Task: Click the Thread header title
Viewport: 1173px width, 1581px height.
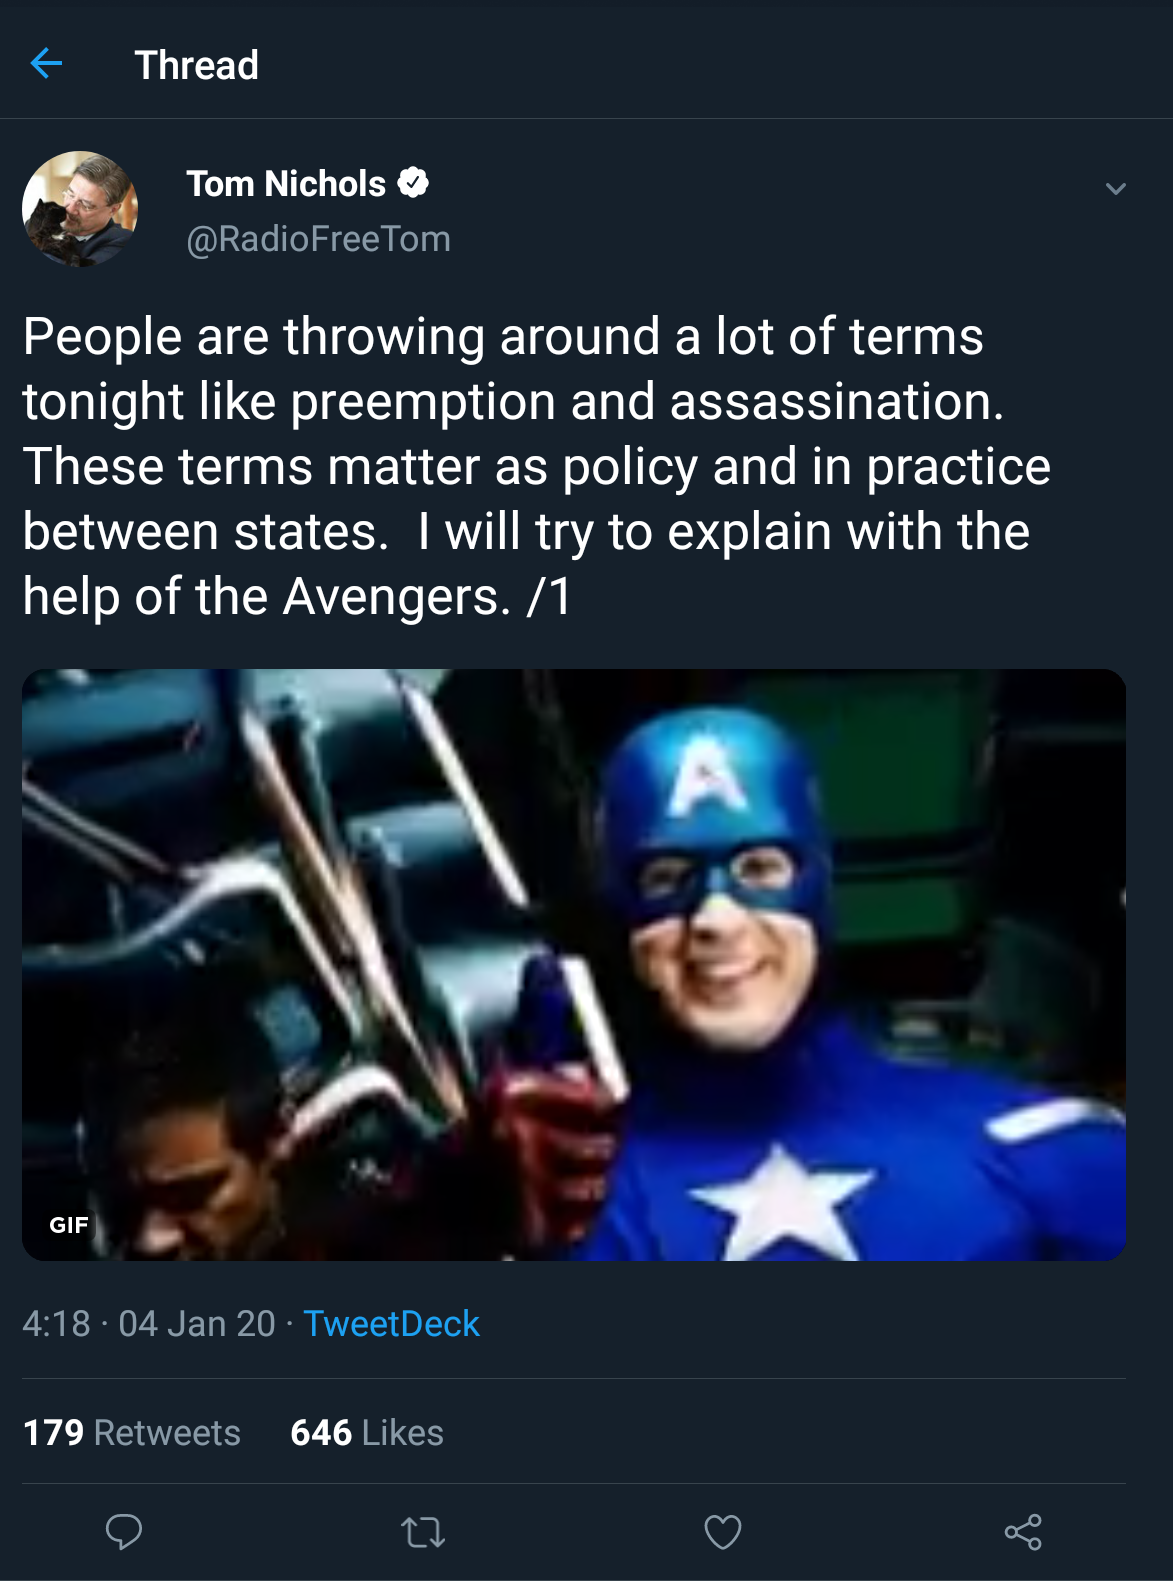Action: [196, 65]
